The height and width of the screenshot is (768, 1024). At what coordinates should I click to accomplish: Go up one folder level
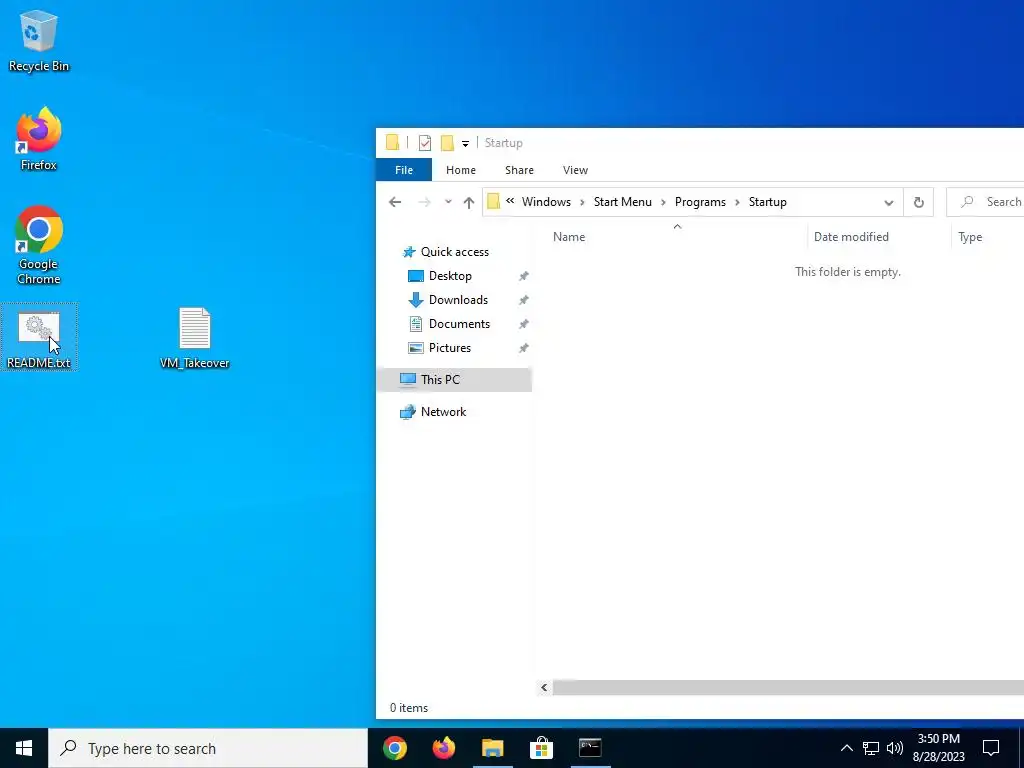(x=468, y=202)
